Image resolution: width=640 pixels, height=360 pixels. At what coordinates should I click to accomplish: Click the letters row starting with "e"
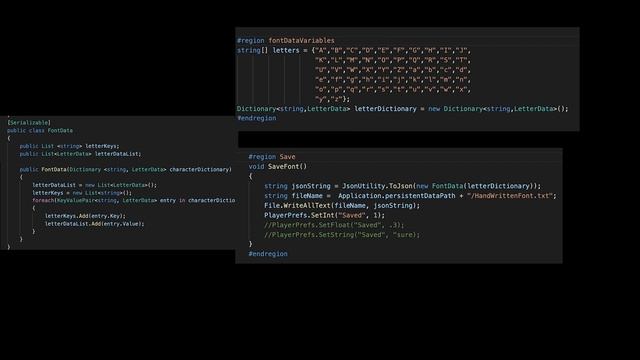click(393, 80)
